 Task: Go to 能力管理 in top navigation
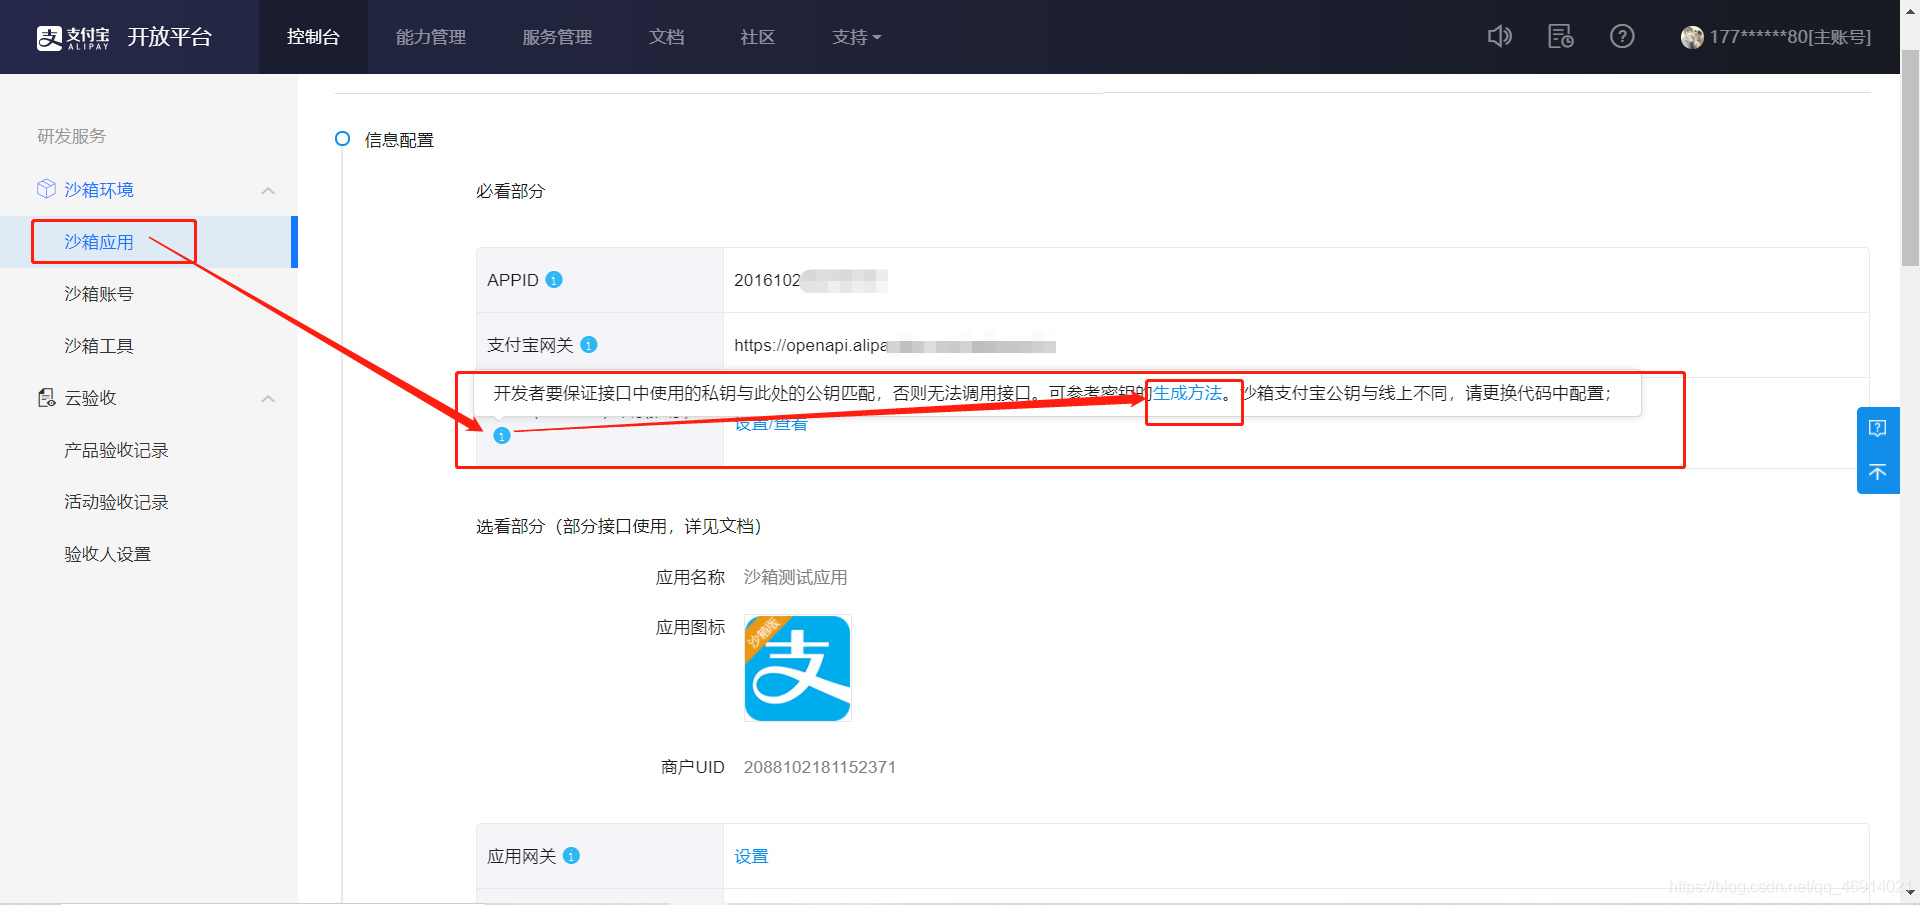431,37
